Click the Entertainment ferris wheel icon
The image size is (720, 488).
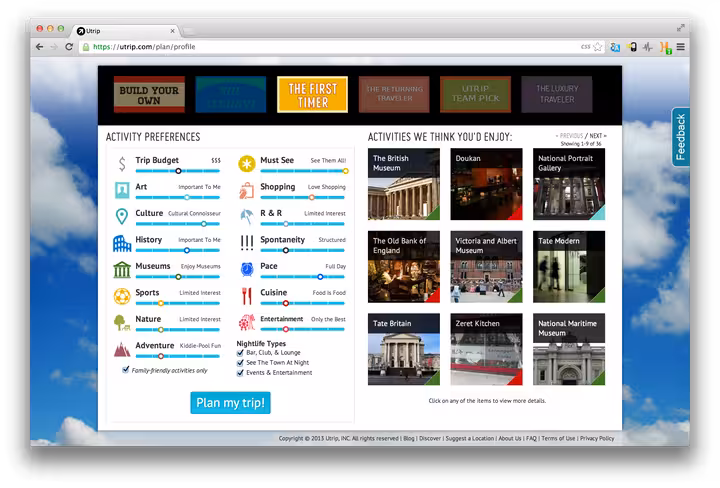point(247,322)
